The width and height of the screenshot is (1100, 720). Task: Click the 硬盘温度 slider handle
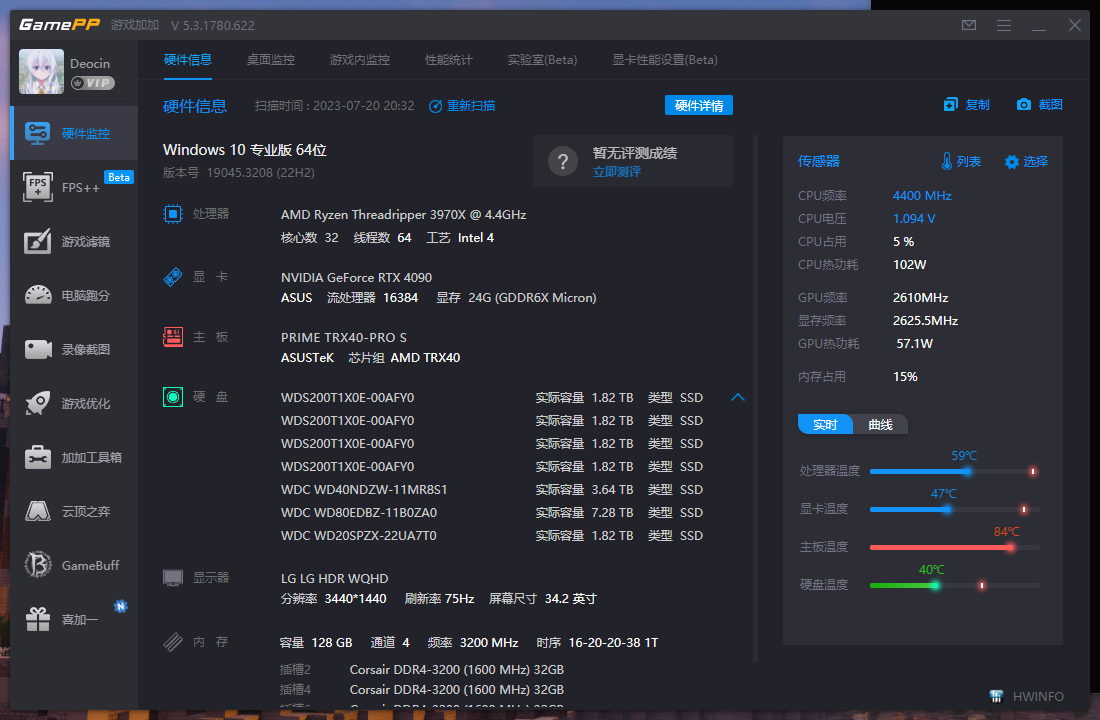[936, 585]
